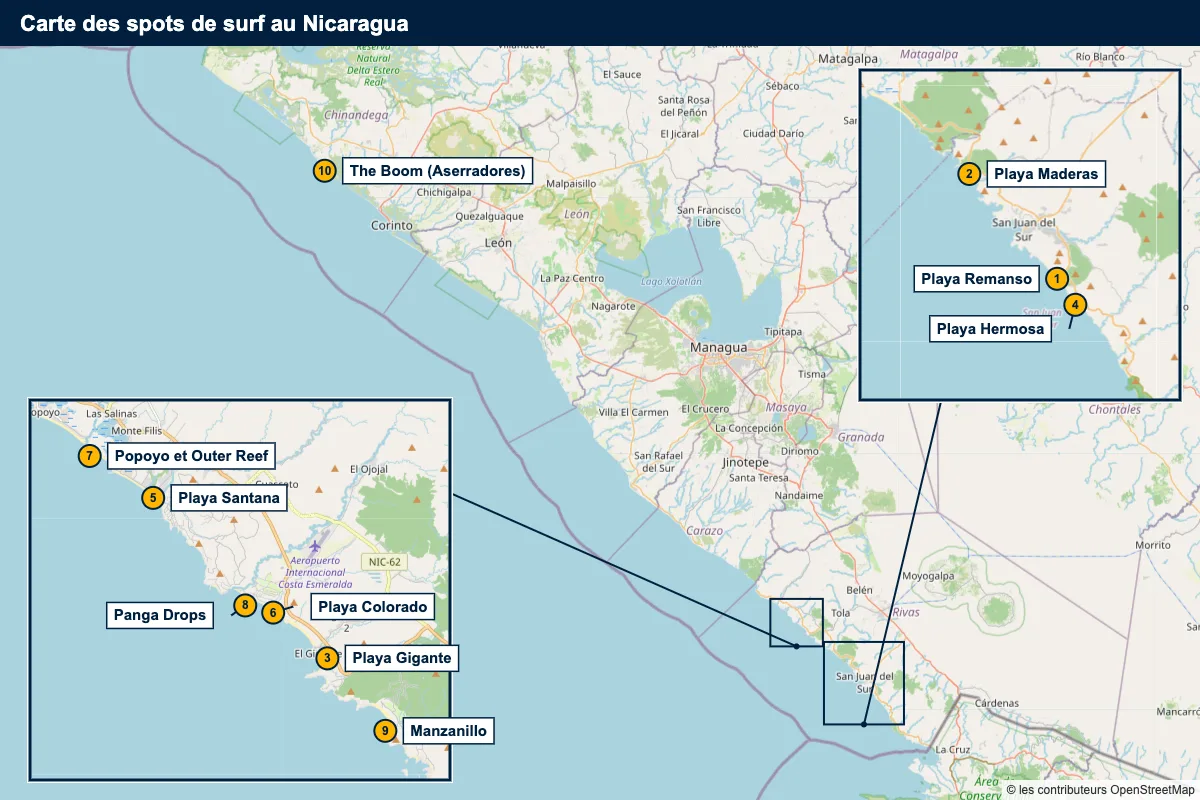Click the Cárdenas place name
The height and width of the screenshot is (800, 1200).
pyautogui.click(x=997, y=703)
